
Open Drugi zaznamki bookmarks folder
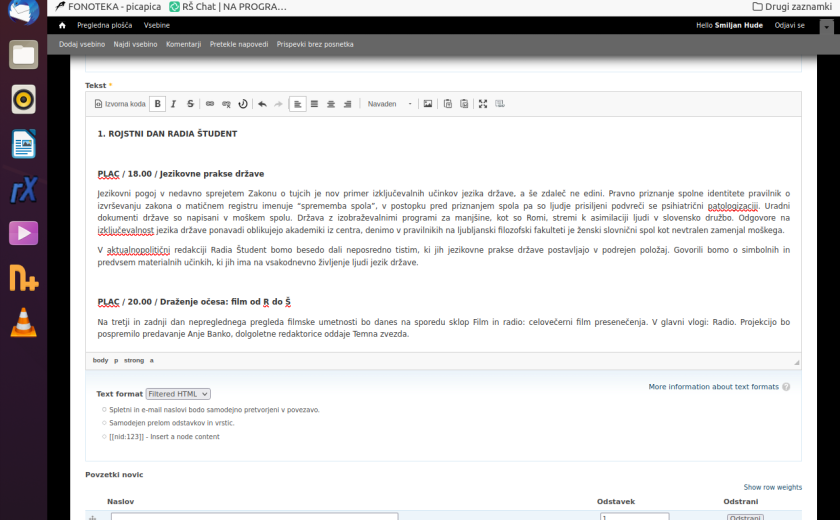coord(791,7)
